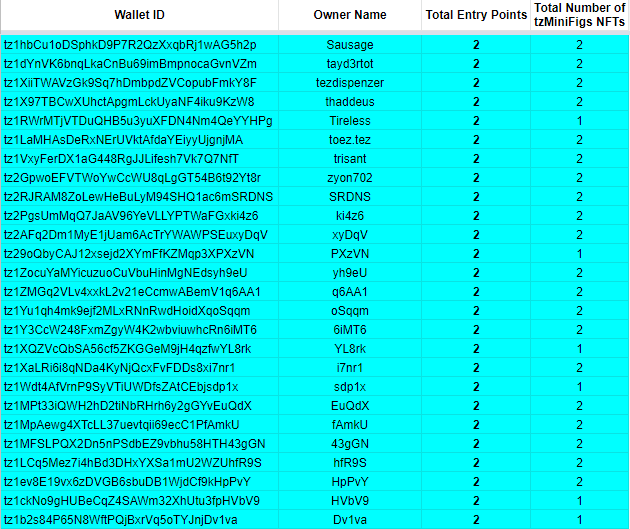Click owner name cell trisant
Viewport: 630px width, 529px height.
click(350, 159)
